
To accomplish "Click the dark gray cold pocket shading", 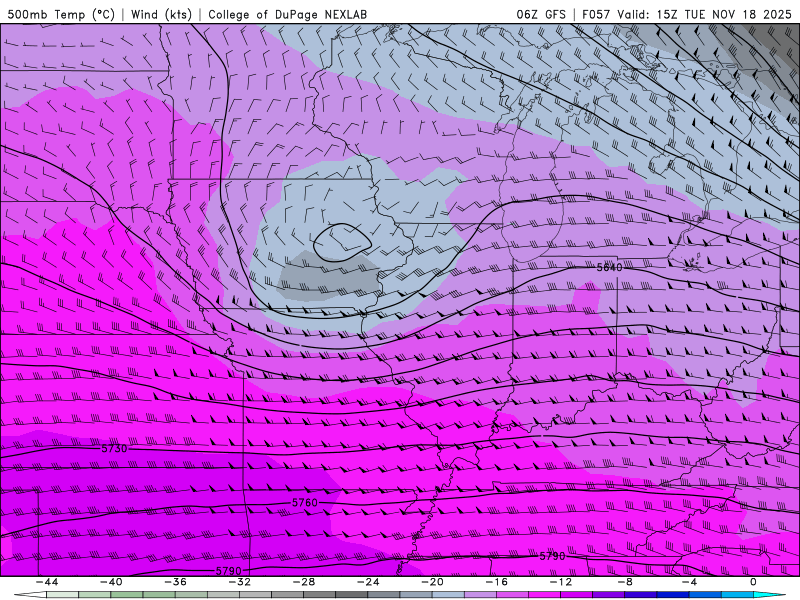I will (x=329, y=276).
